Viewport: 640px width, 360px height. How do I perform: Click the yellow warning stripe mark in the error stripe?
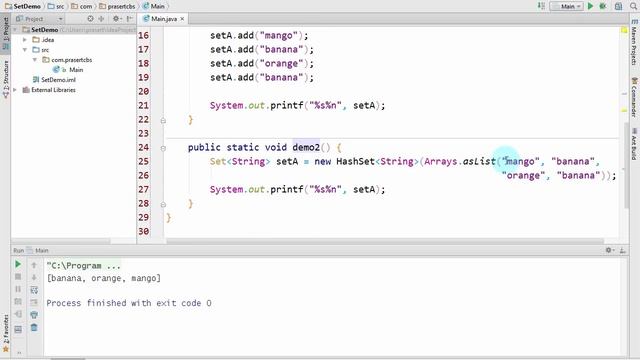(624, 110)
